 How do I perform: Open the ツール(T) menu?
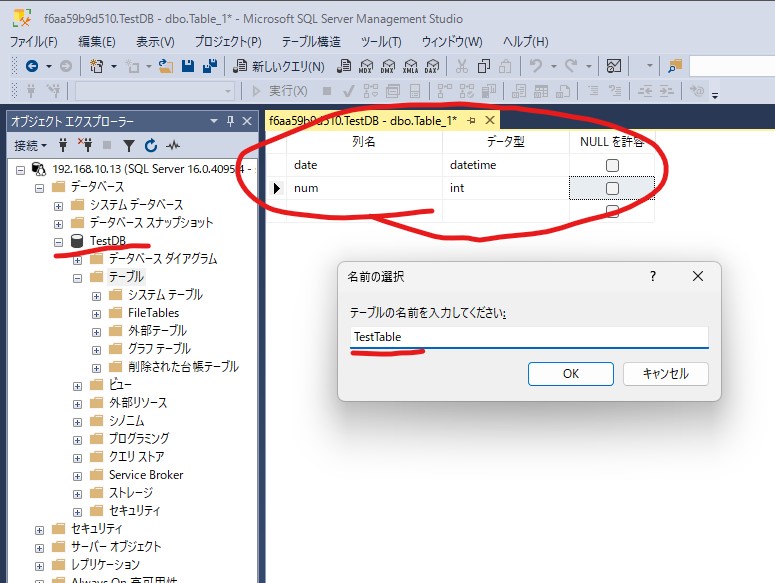coord(381,42)
